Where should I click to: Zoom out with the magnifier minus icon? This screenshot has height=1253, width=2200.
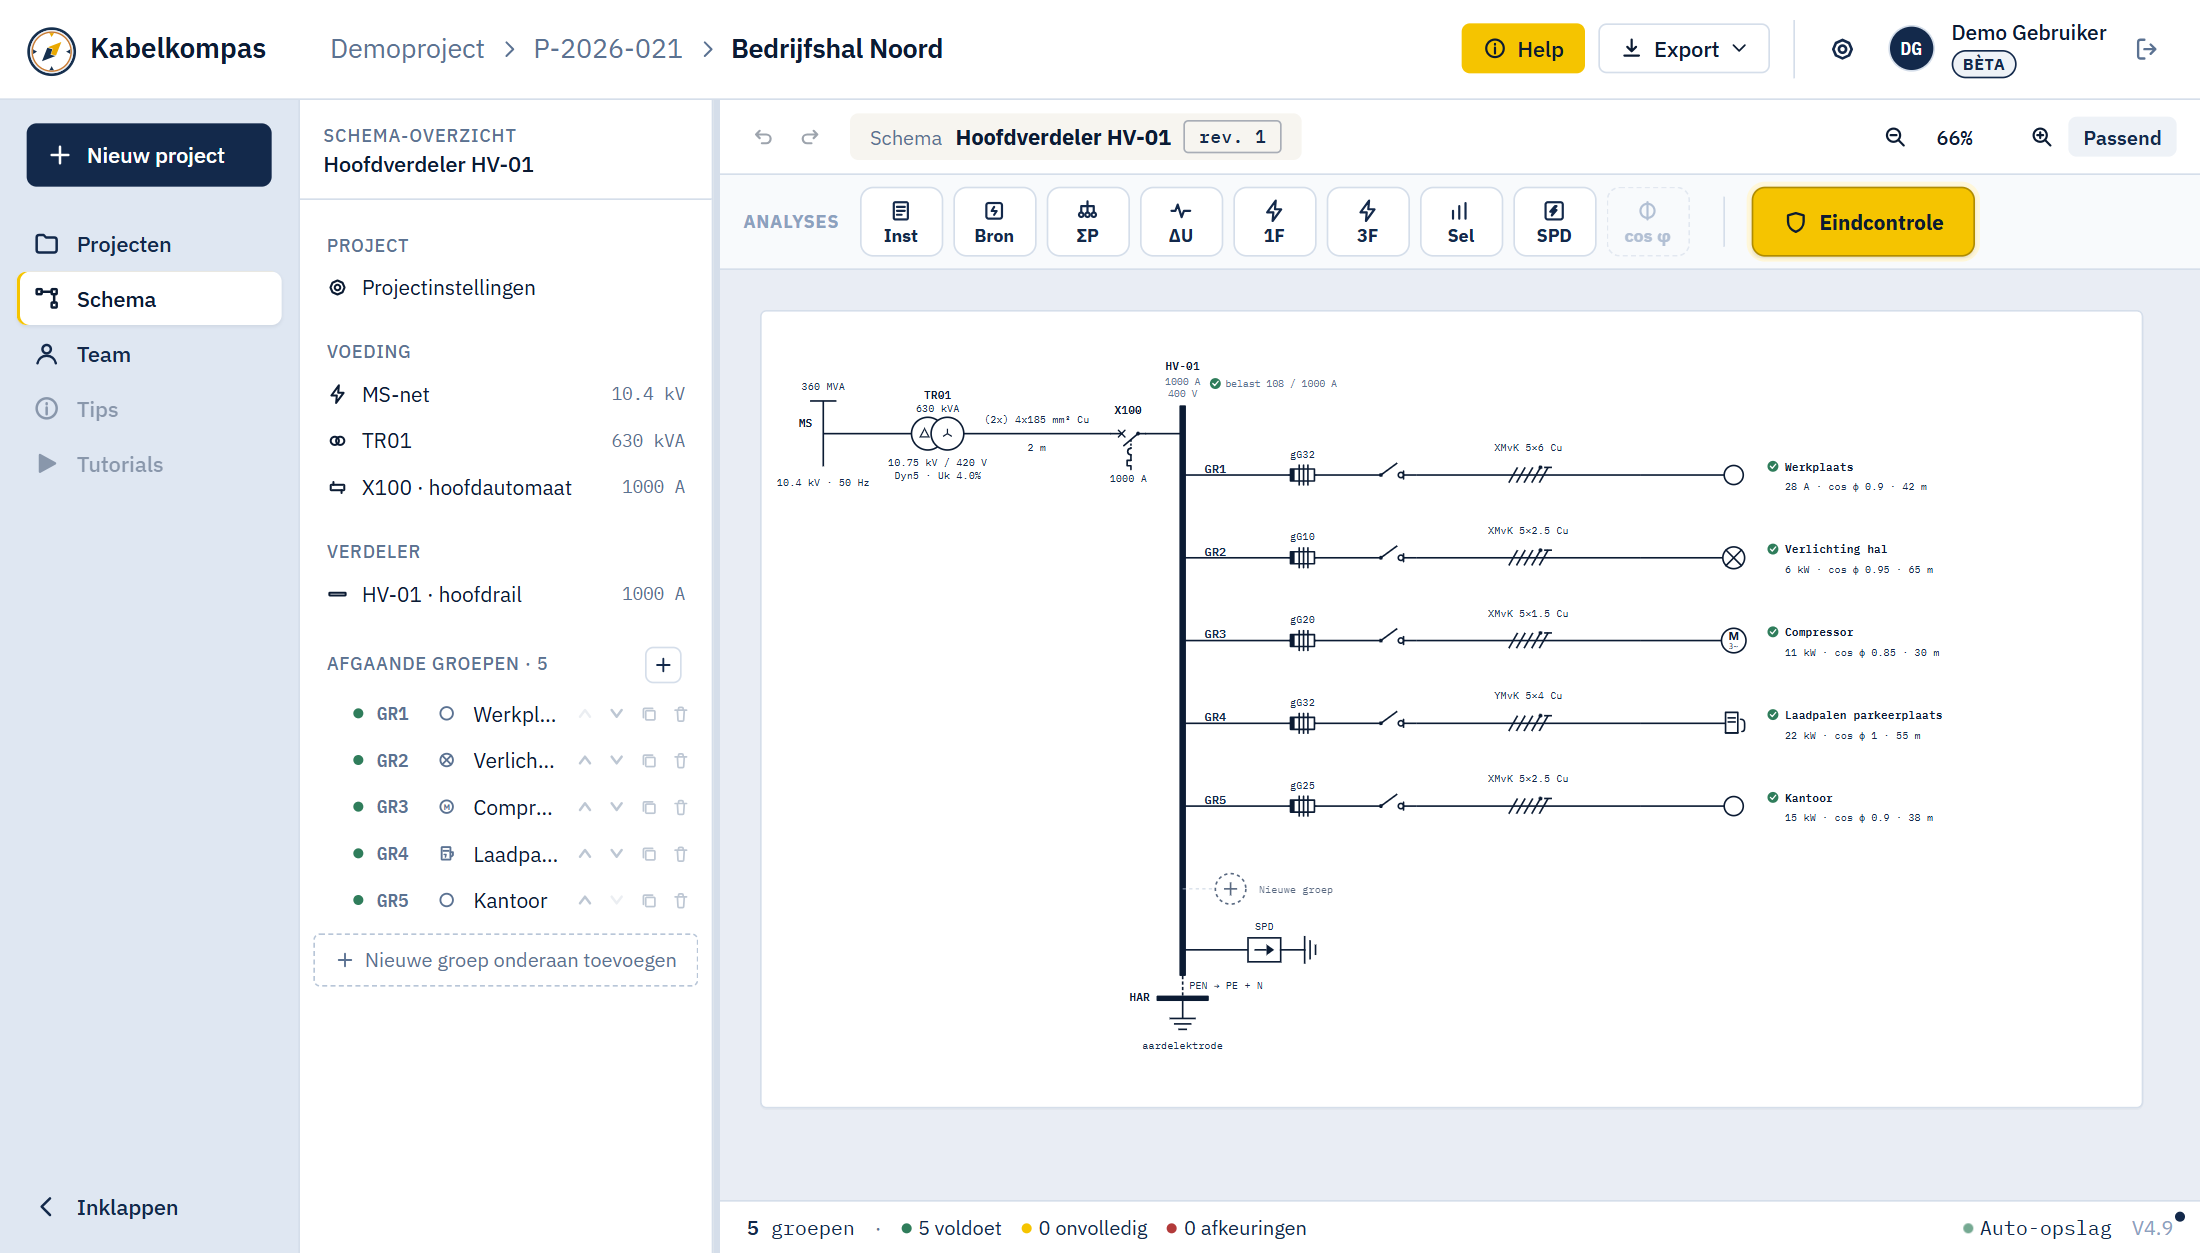1895,137
